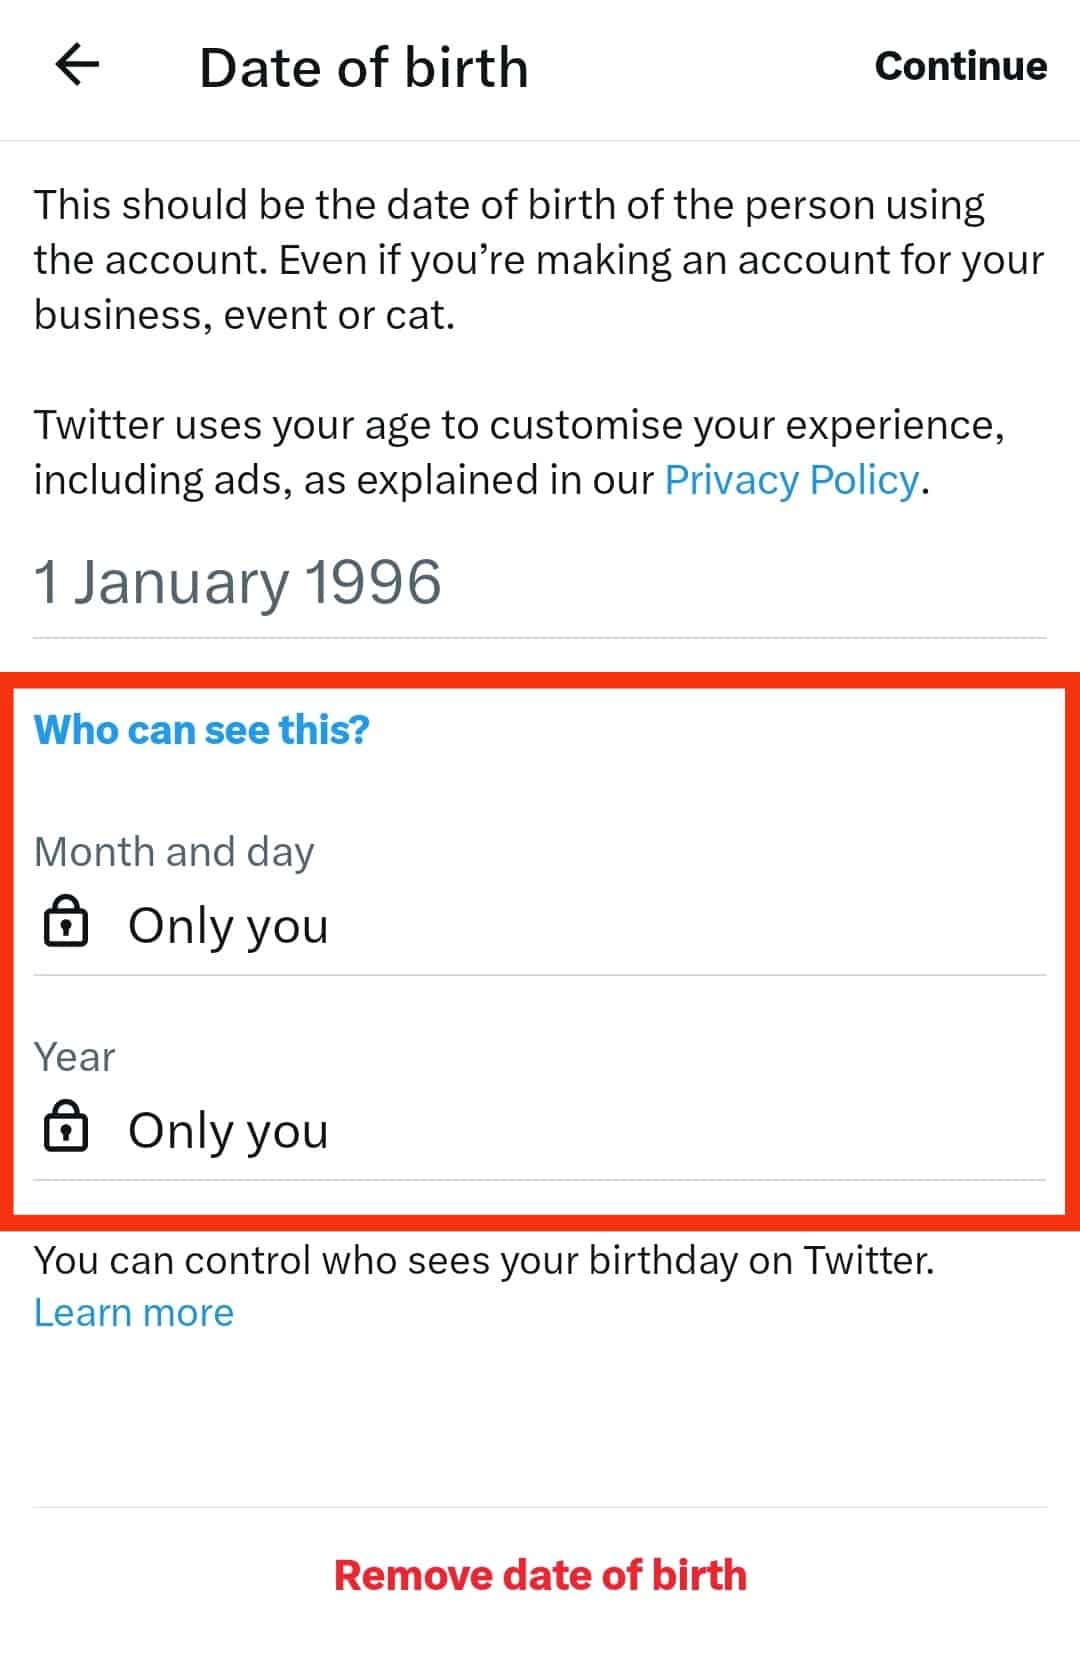The image size is (1080, 1668).
Task: Click the lock icon under Month and day
Action: point(66,922)
